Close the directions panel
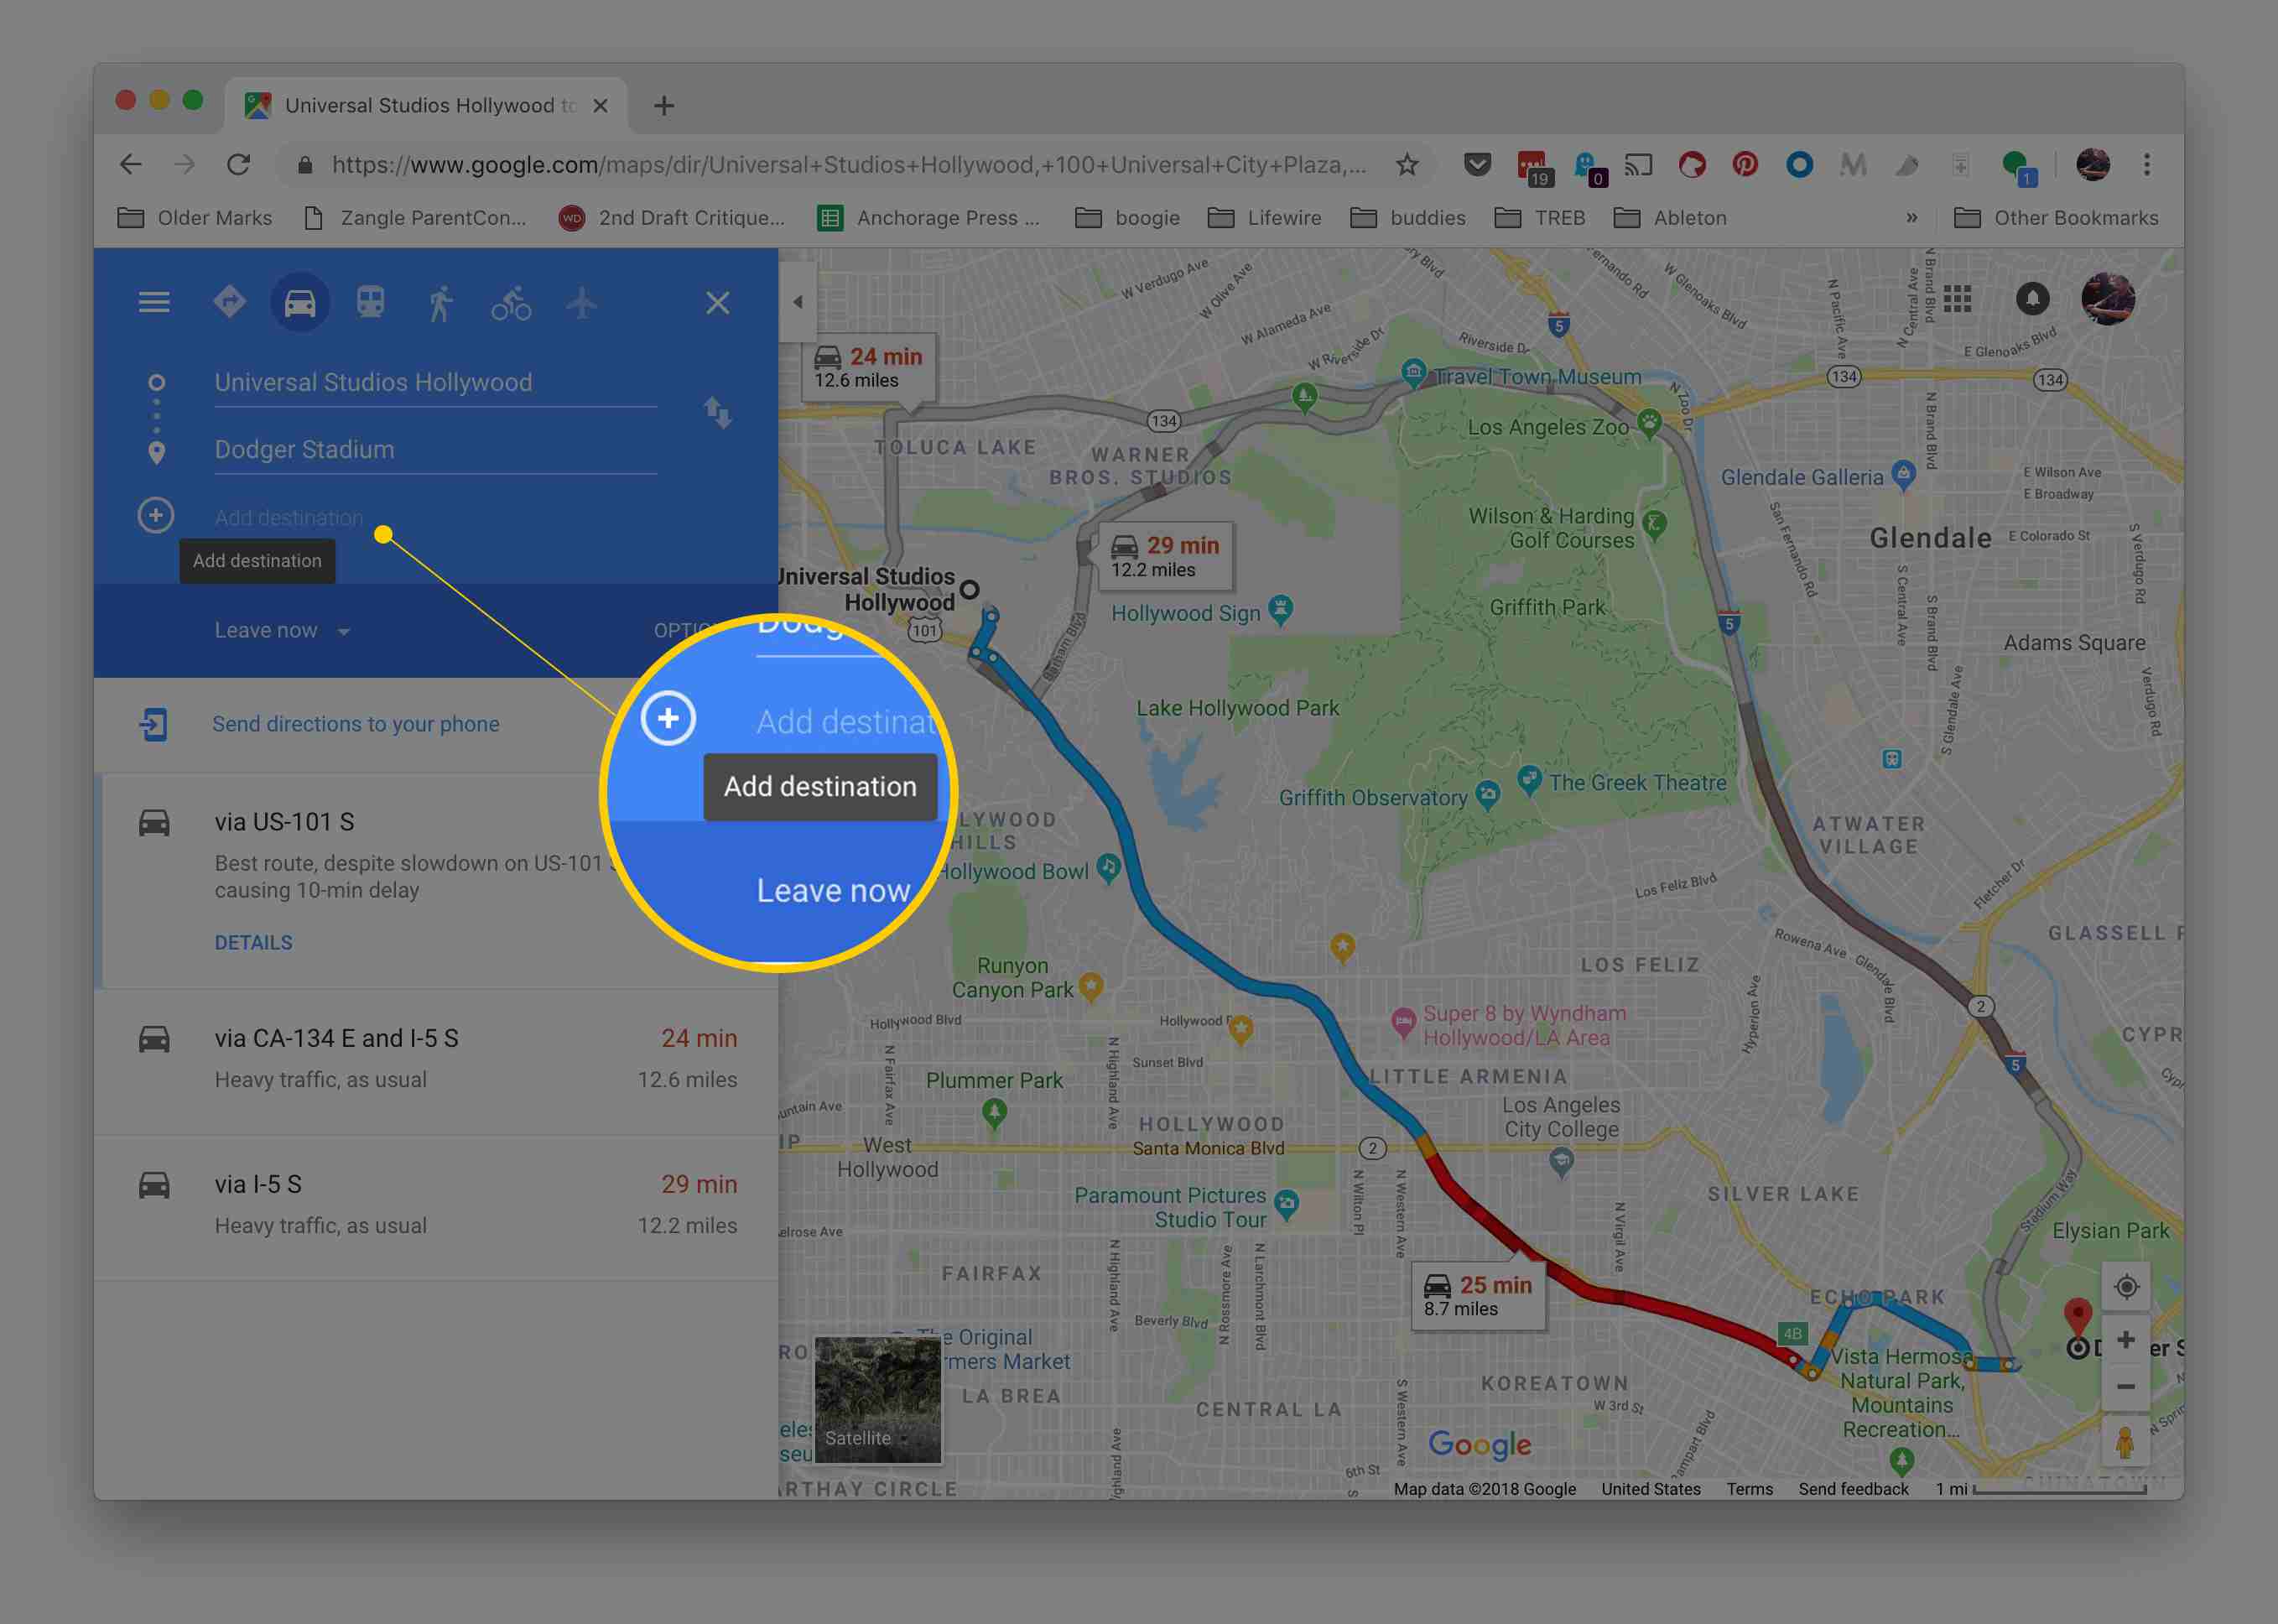 (717, 303)
